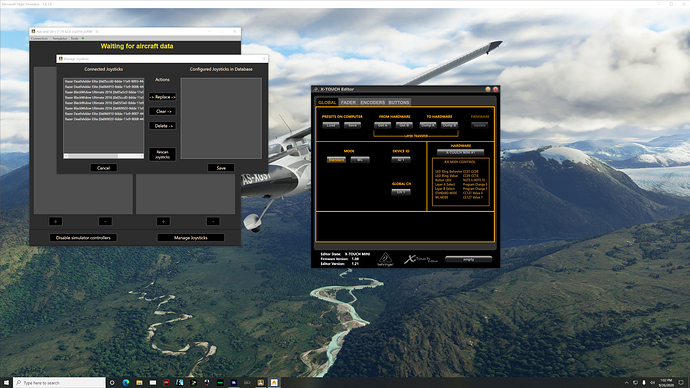
Task: Show hidden system tray icons
Action: 627,383
